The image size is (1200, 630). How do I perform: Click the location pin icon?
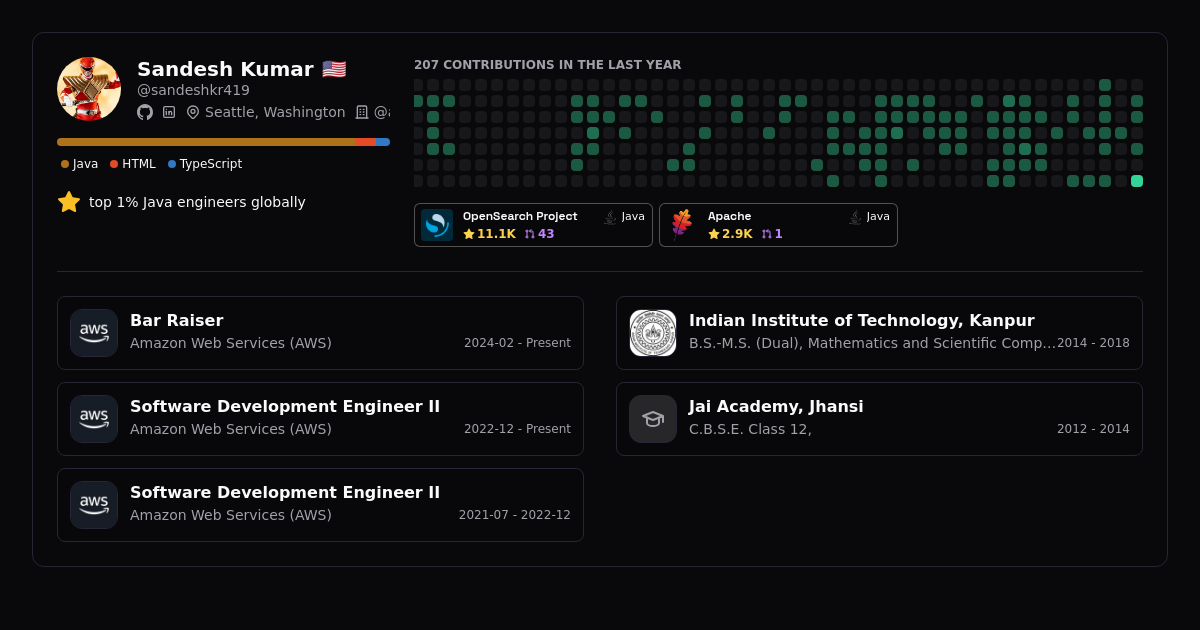pyautogui.click(x=193, y=112)
